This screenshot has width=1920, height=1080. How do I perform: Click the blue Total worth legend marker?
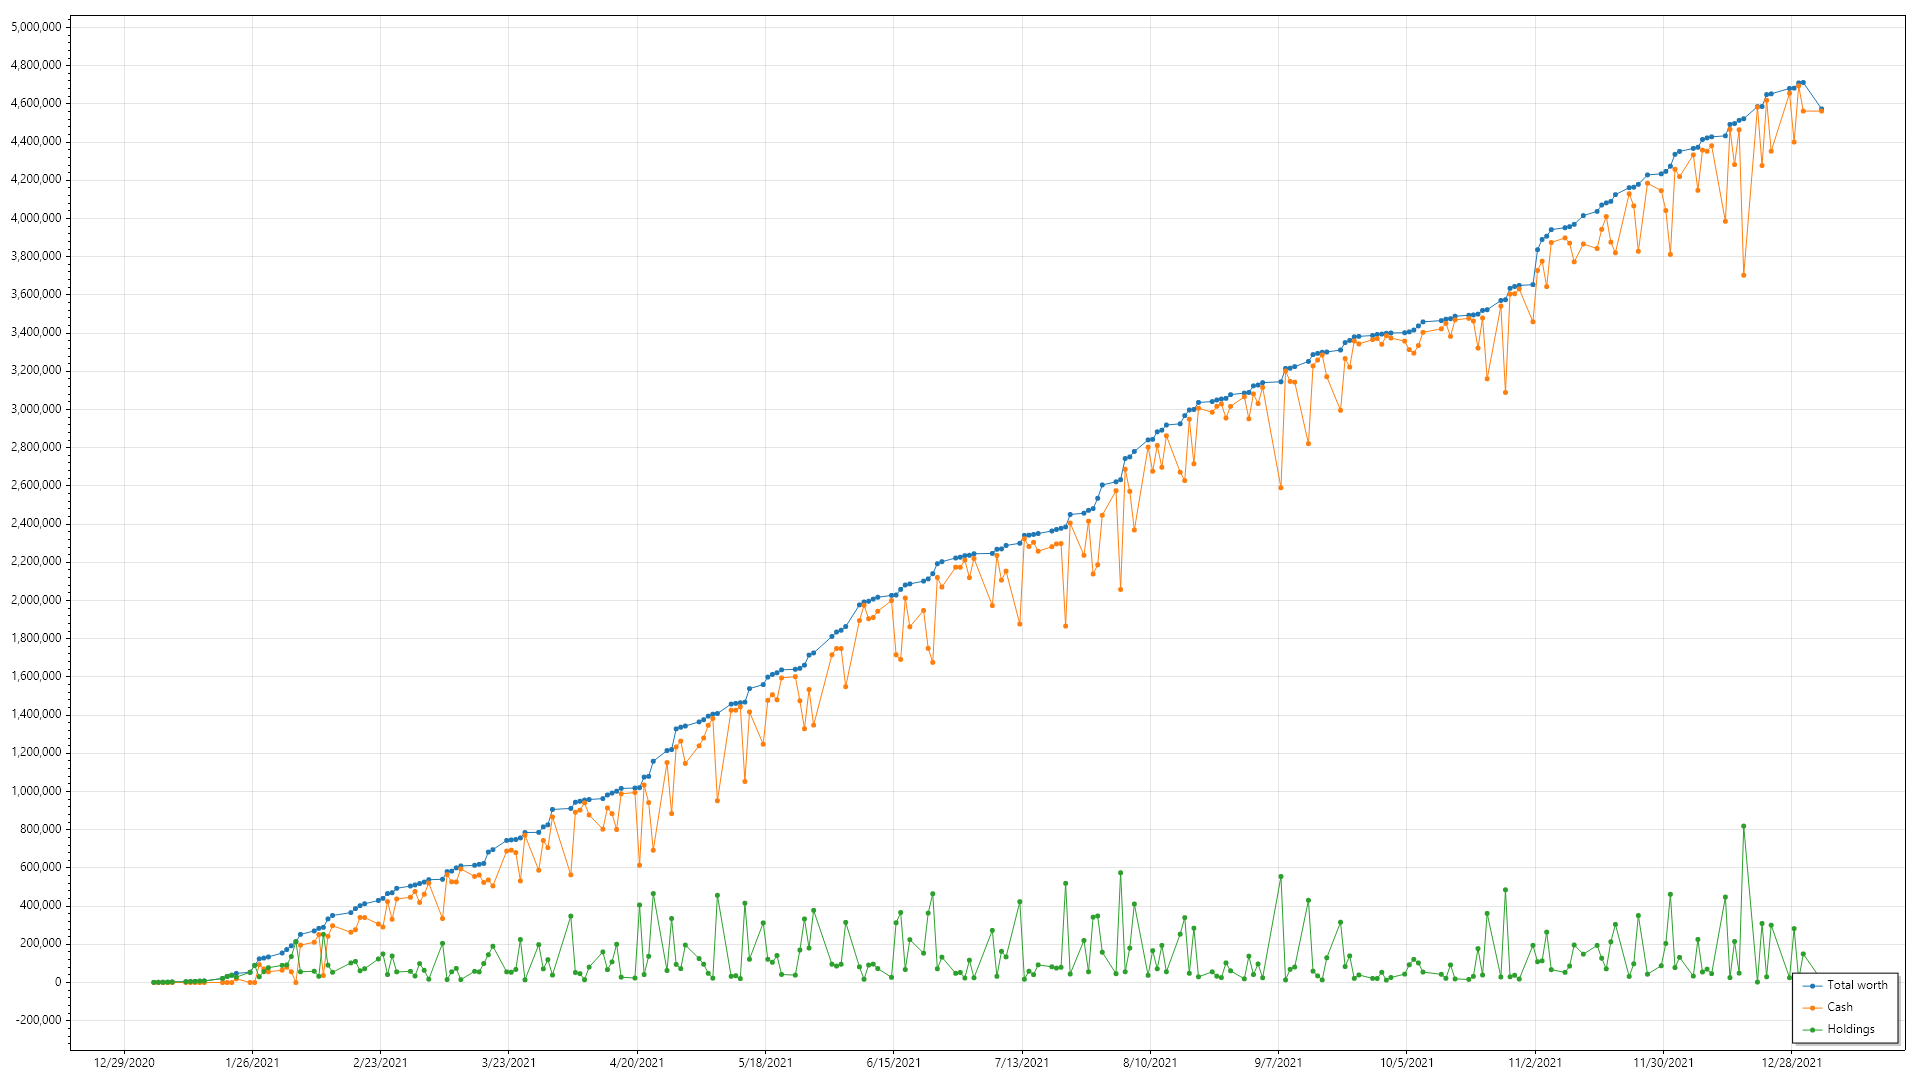[1813, 985]
